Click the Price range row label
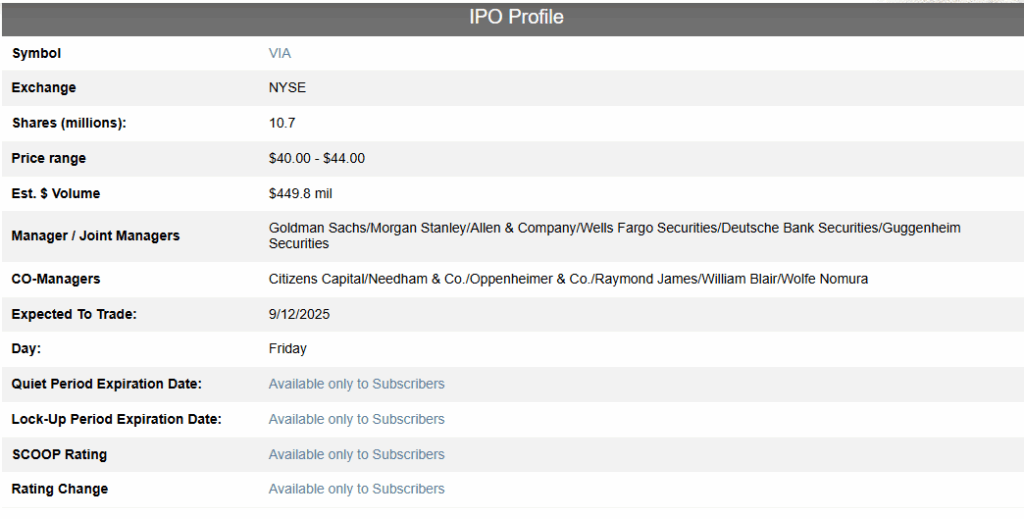Screen dimensions: 1024x519 tap(49, 158)
